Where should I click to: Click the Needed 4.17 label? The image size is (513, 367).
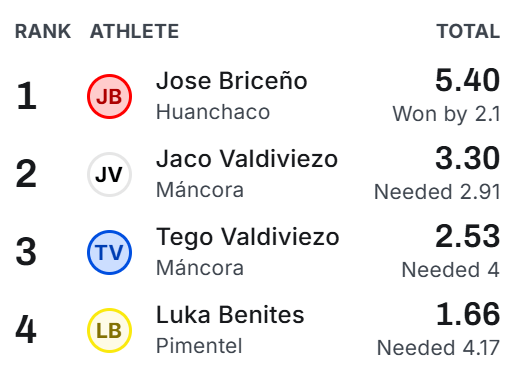438,348
